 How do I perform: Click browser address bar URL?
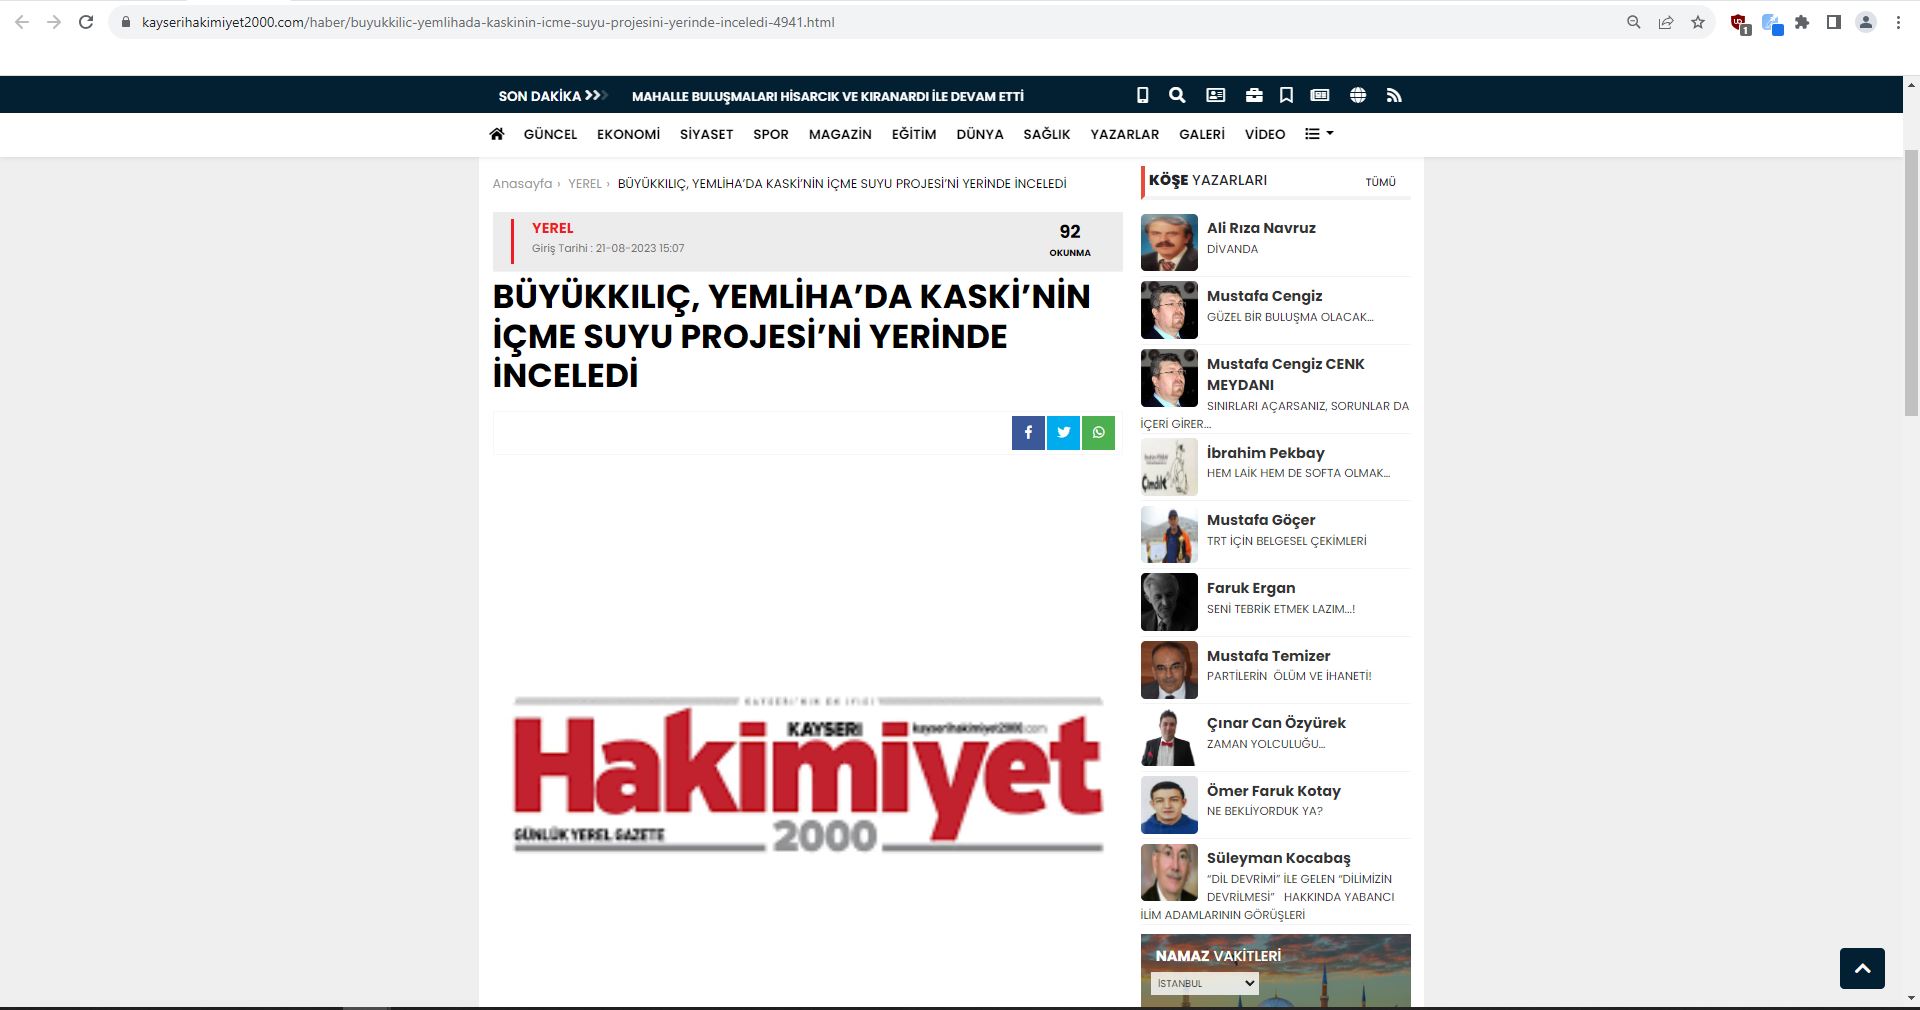pos(488,22)
